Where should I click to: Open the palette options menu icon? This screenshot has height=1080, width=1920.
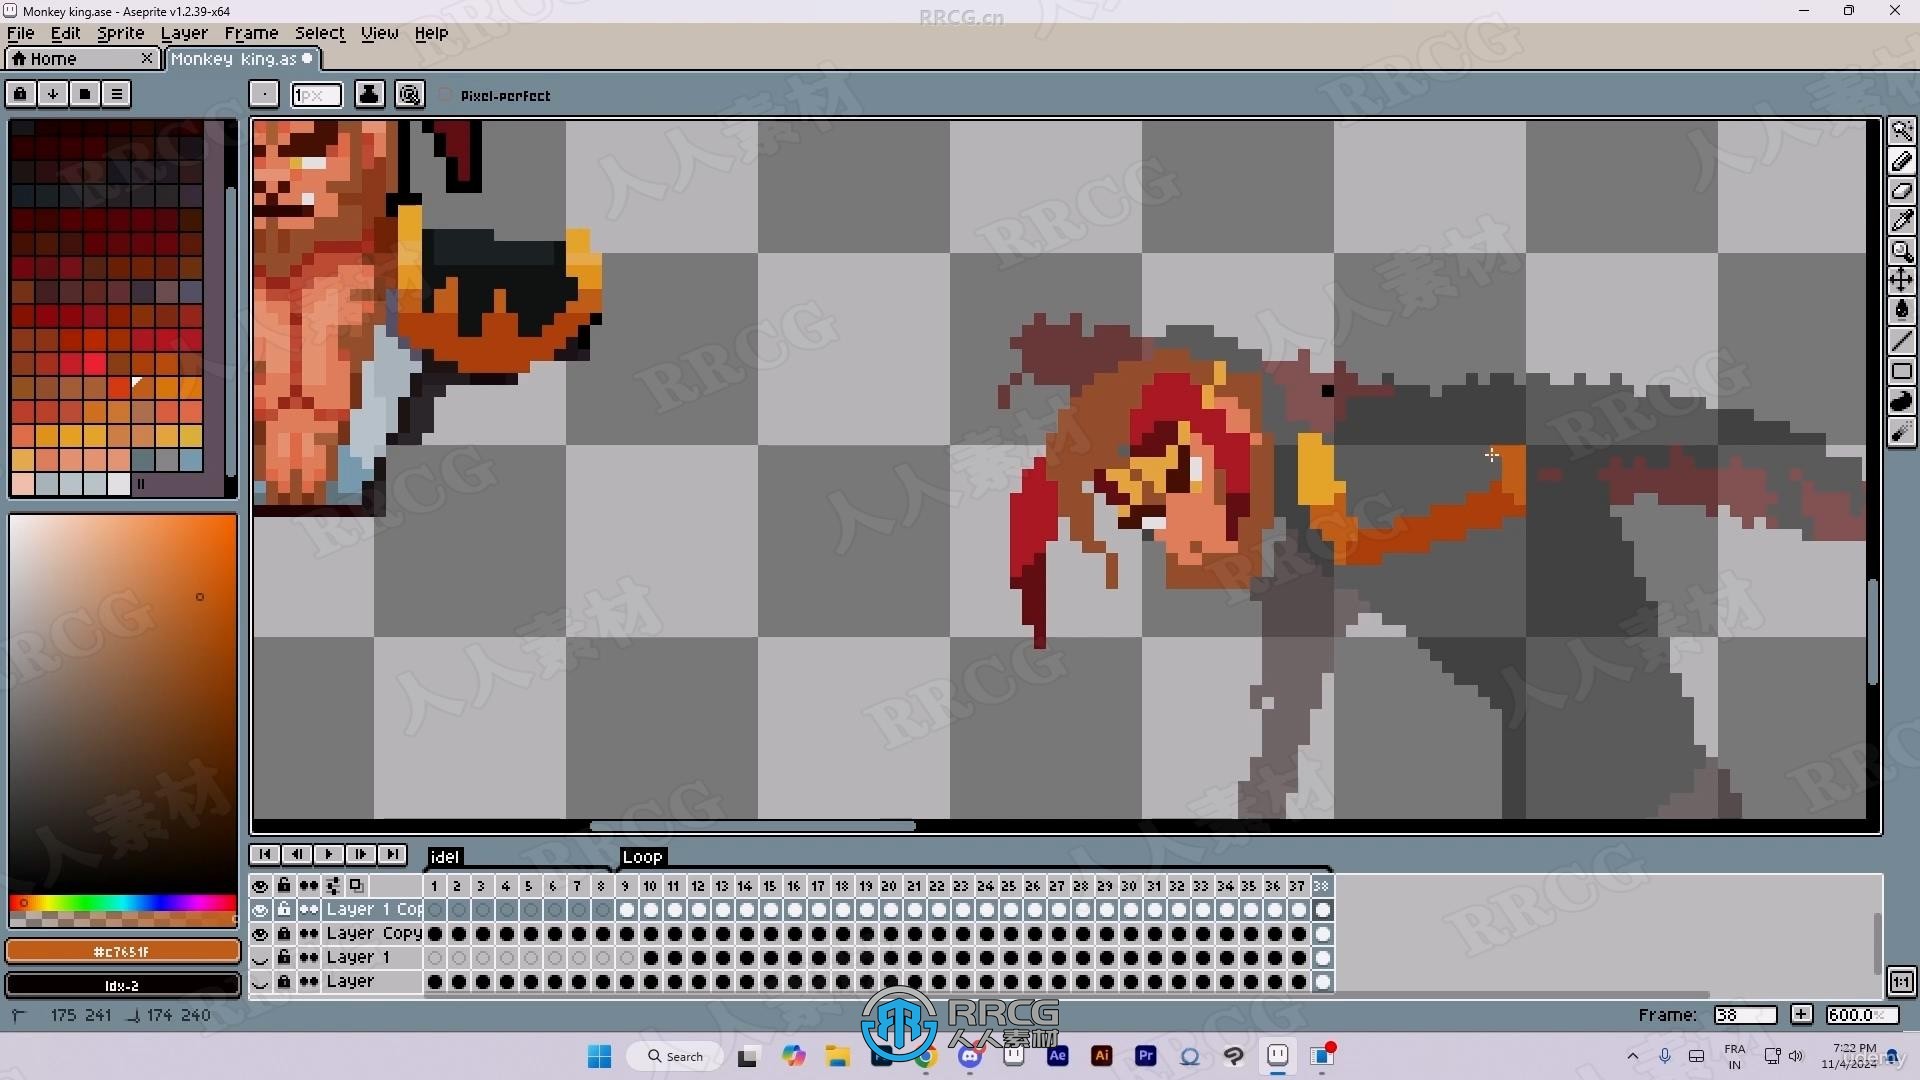click(116, 94)
